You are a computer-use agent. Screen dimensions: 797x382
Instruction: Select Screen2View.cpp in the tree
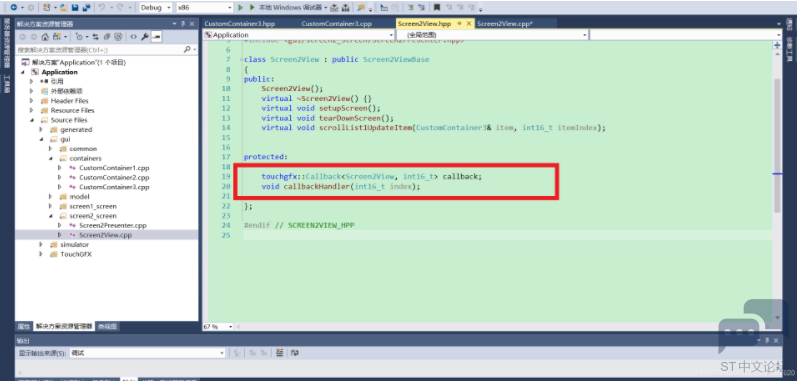pyautogui.click(x=105, y=235)
